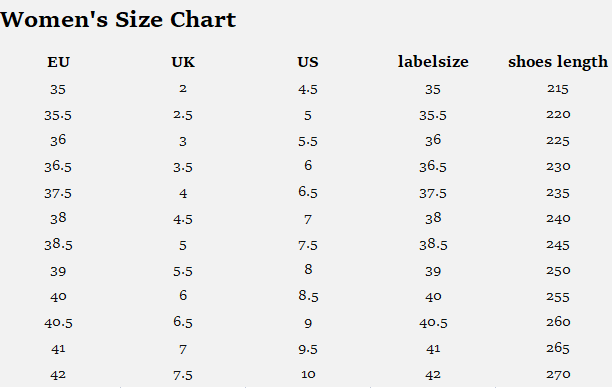Viewport: 612px width, 388px height.
Task: Select the UK column header
Action: [183, 62]
